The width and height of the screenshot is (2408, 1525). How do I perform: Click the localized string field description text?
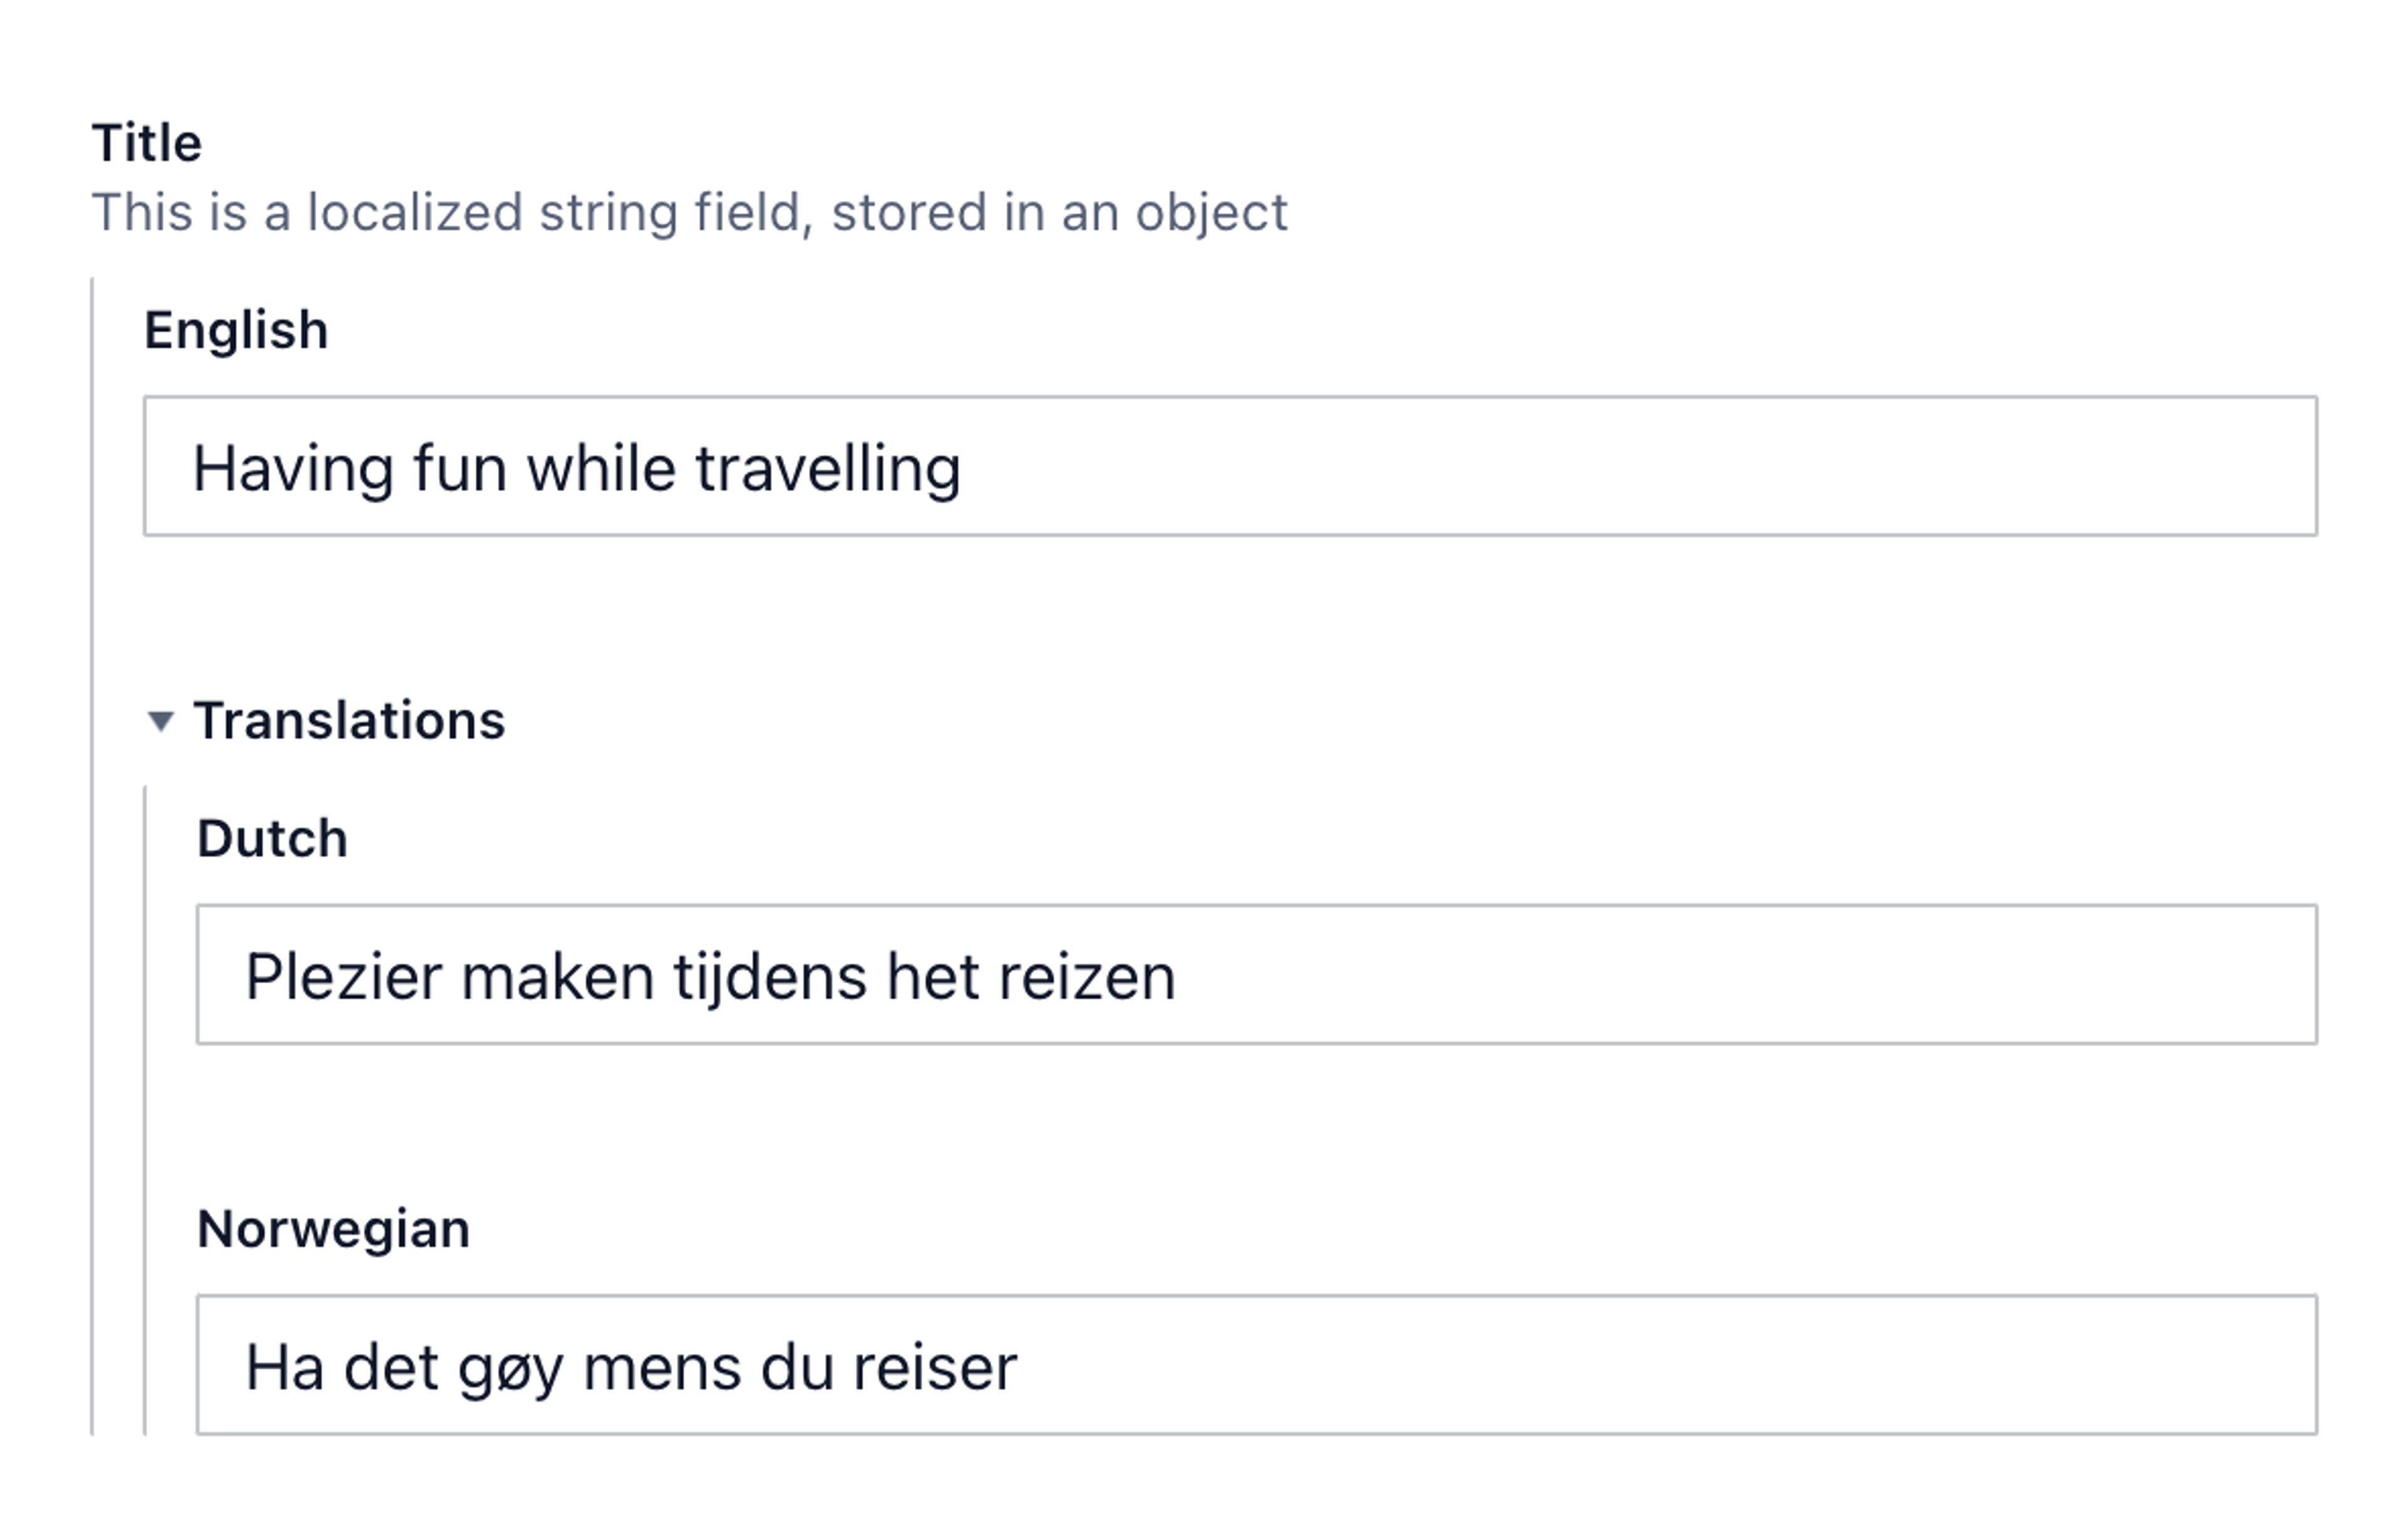click(689, 213)
